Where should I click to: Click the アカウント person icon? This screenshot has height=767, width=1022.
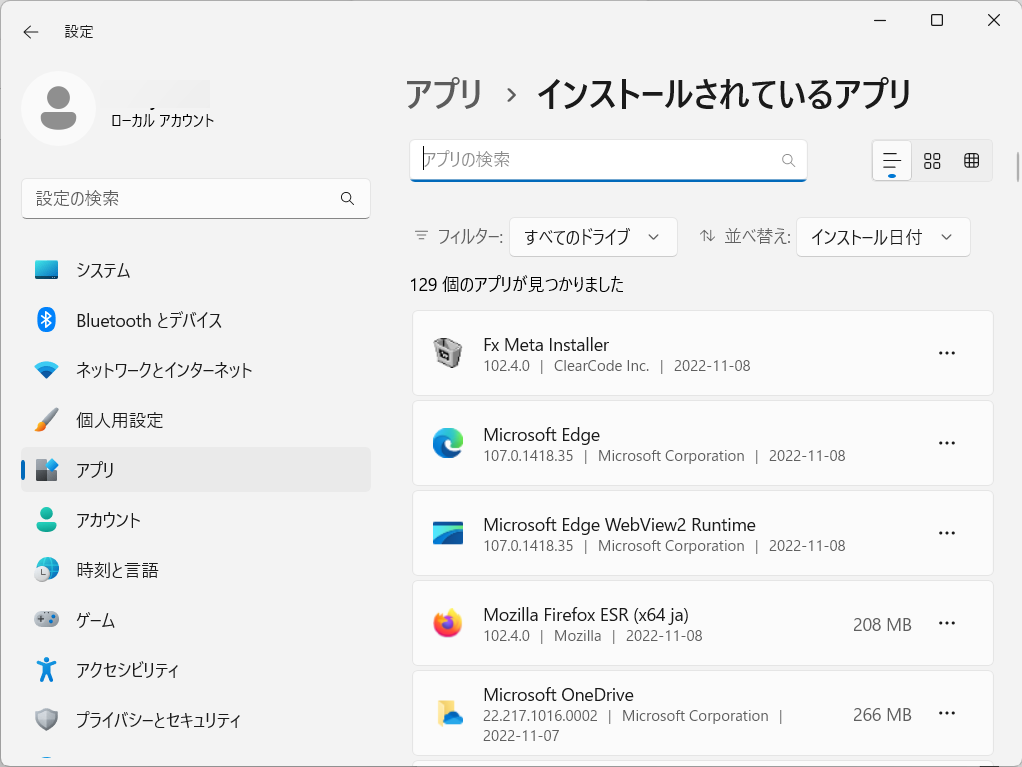point(46,520)
